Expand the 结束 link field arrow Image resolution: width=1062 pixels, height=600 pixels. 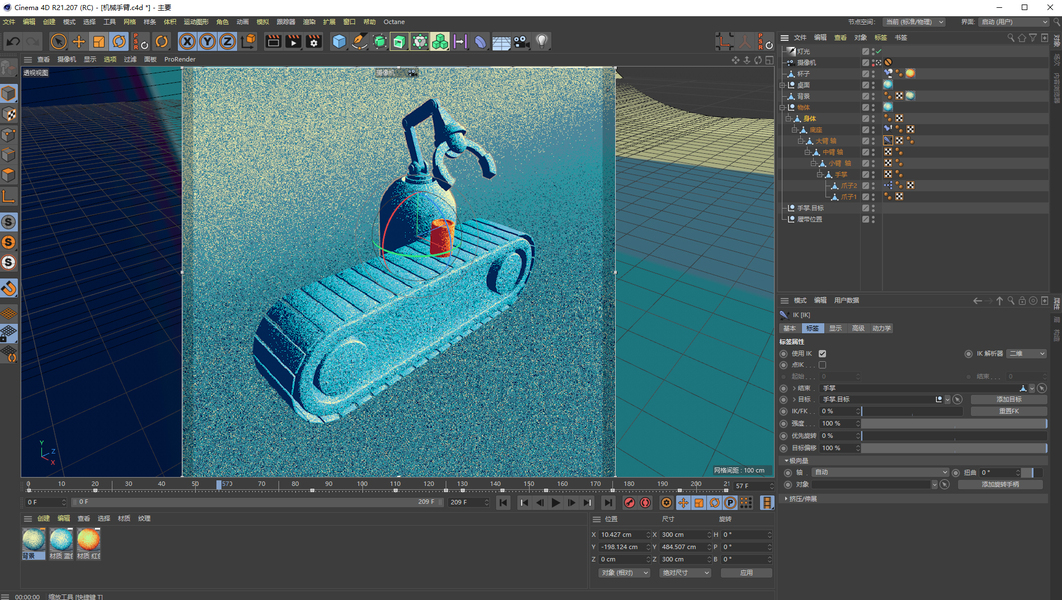pos(794,388)
